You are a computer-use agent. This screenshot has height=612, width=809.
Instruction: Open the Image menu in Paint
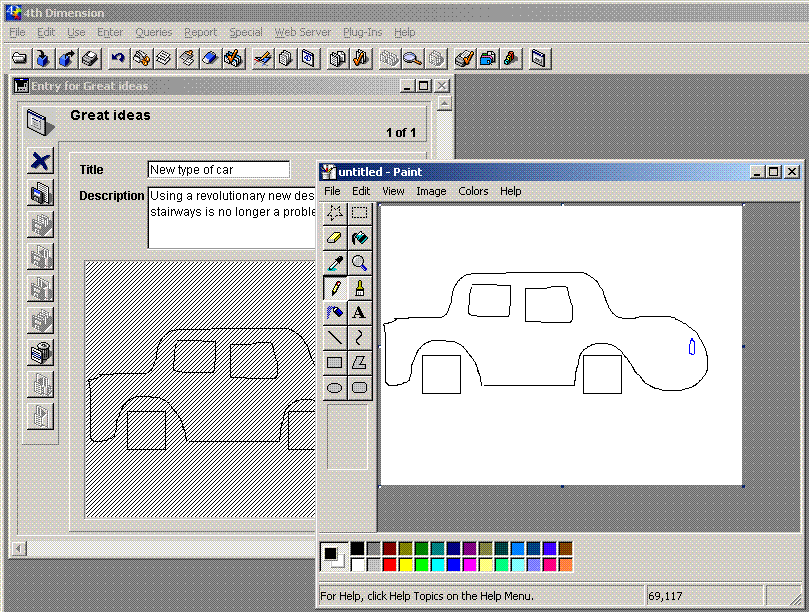(x=431, y=191)
